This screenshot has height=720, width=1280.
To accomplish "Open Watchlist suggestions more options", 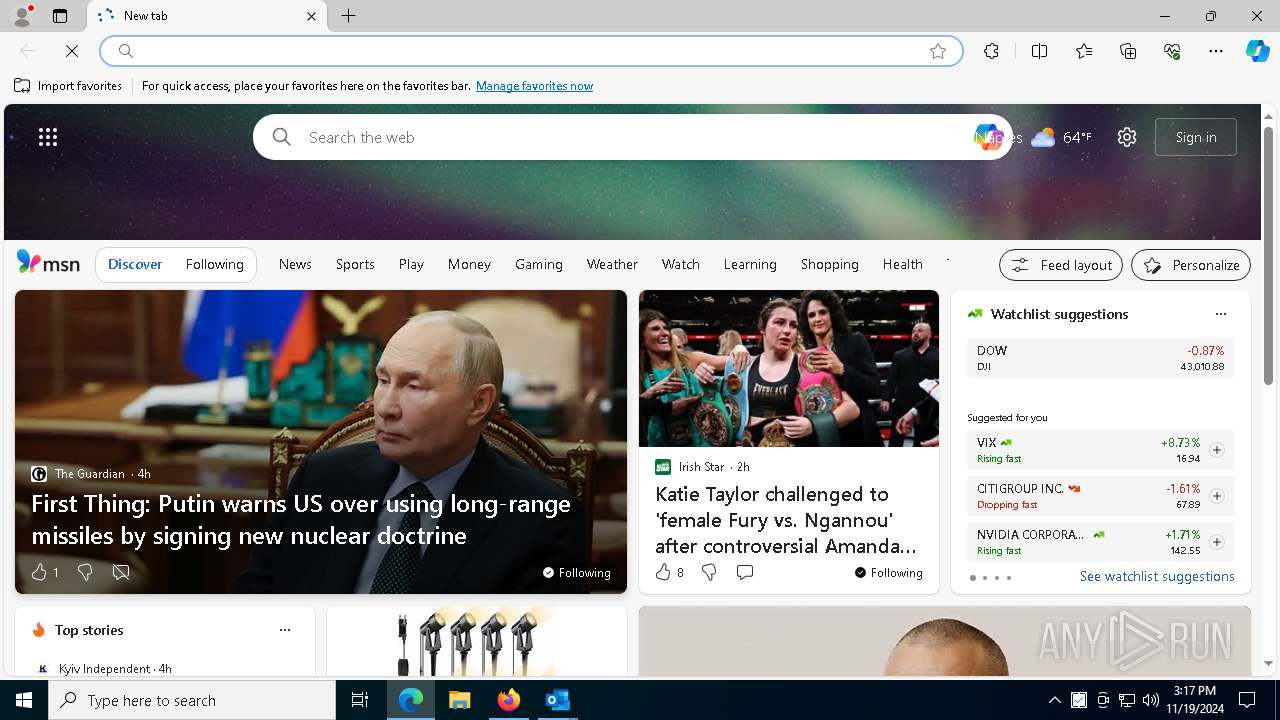I will tap(1220, 314).
